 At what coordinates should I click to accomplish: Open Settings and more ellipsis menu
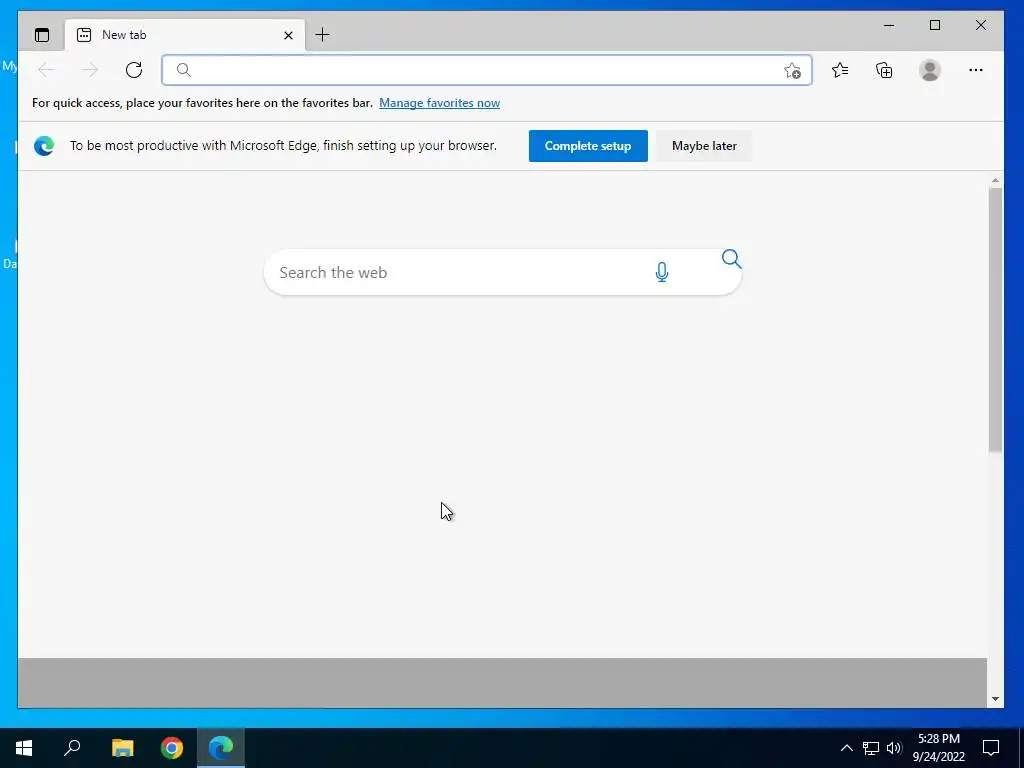pyautogui.click(x=976, y=70)
